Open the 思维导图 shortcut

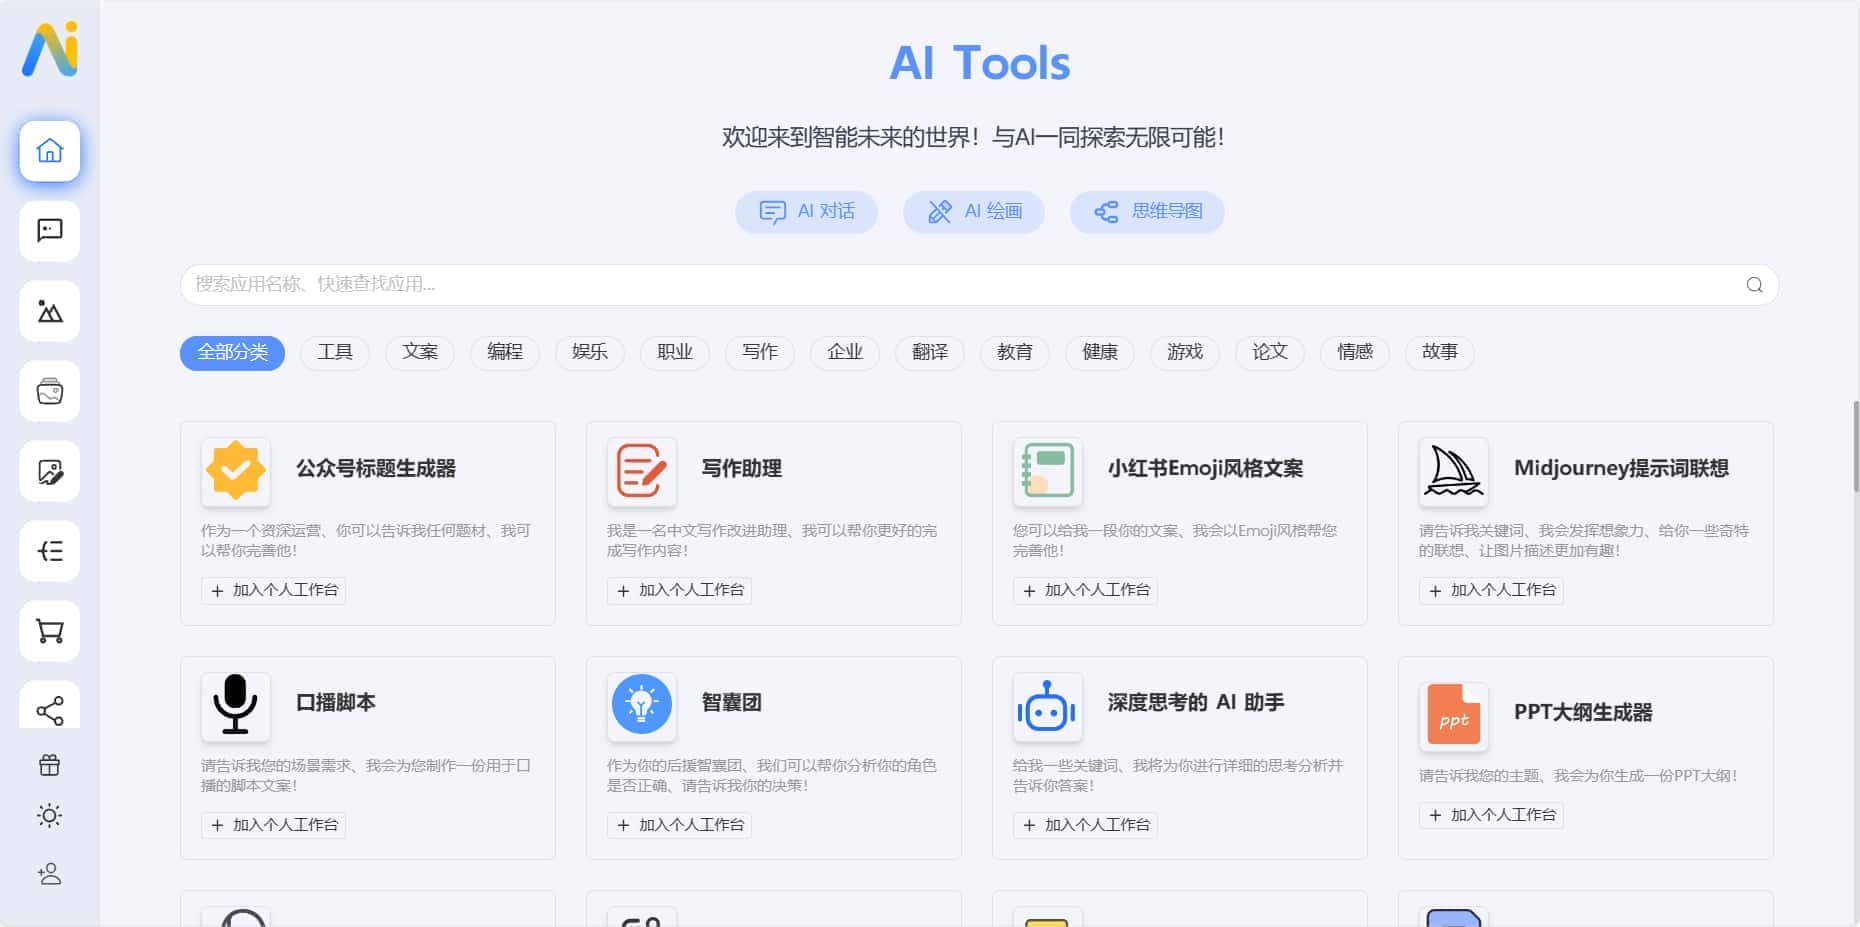pos(1147,212)
